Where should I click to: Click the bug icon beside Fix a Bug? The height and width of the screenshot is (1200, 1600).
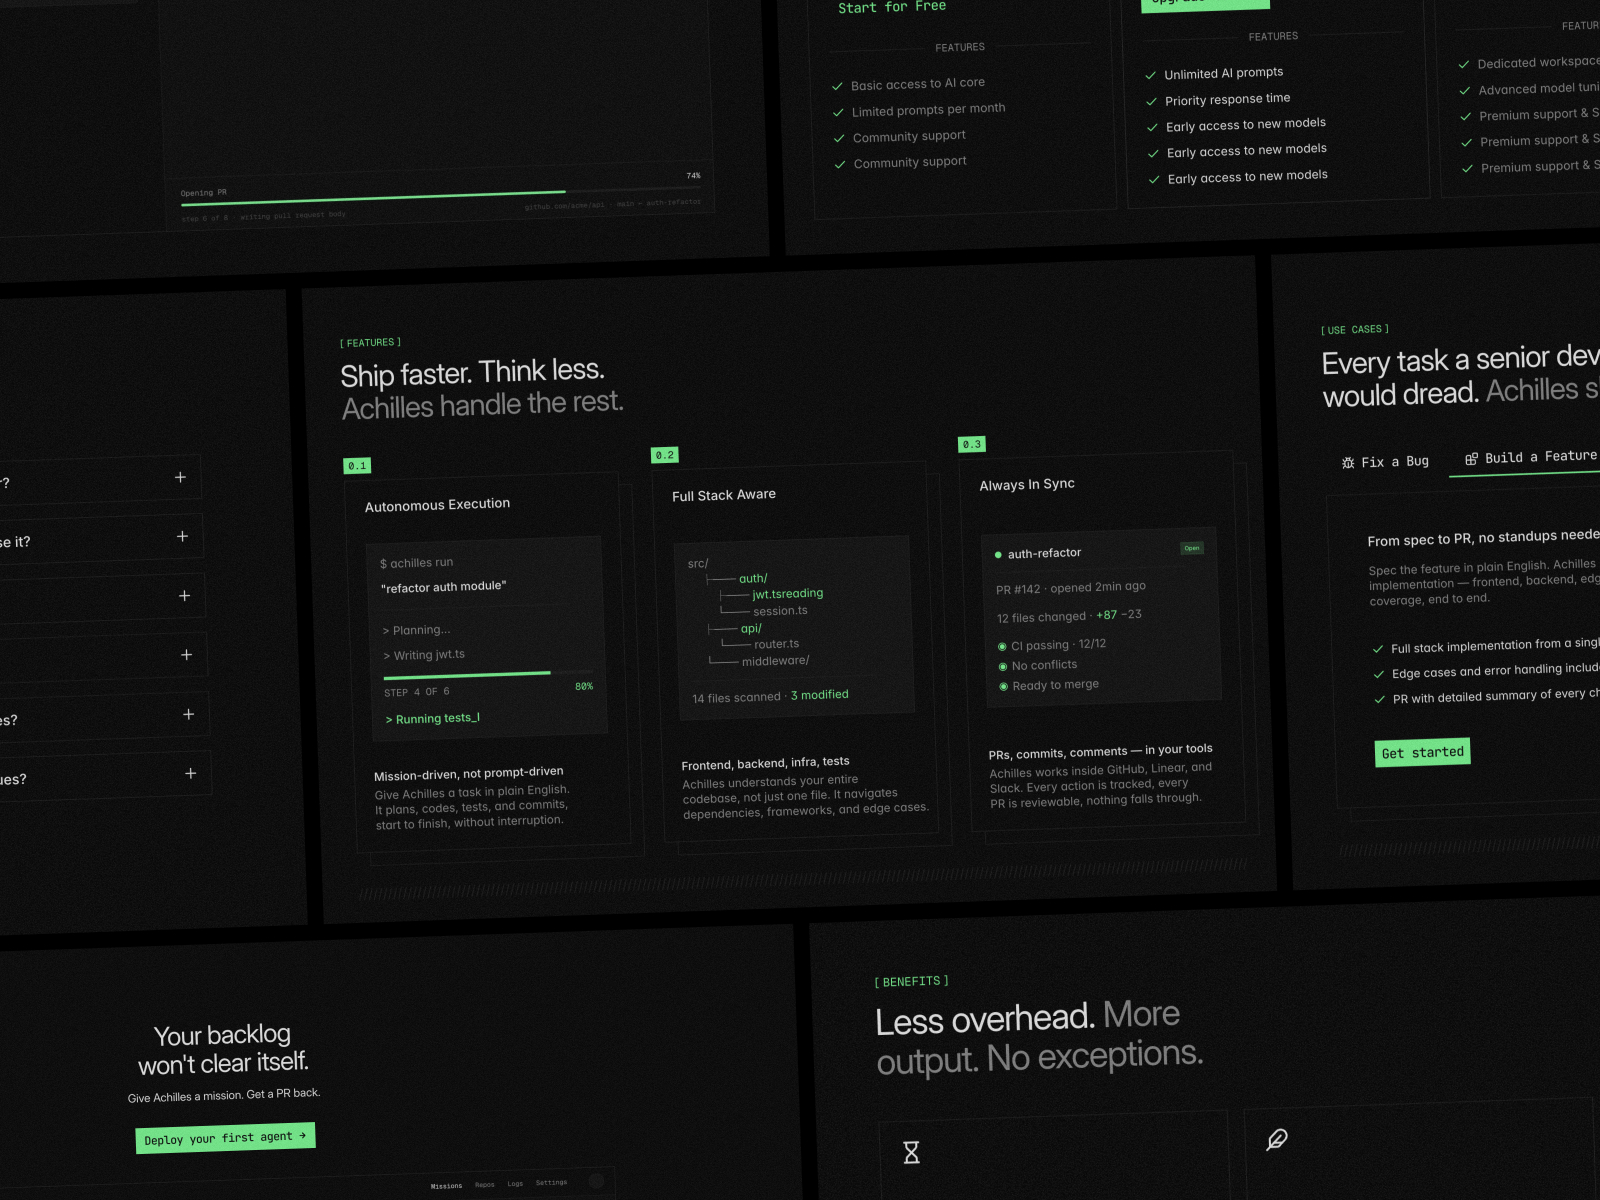[1348, 463]
